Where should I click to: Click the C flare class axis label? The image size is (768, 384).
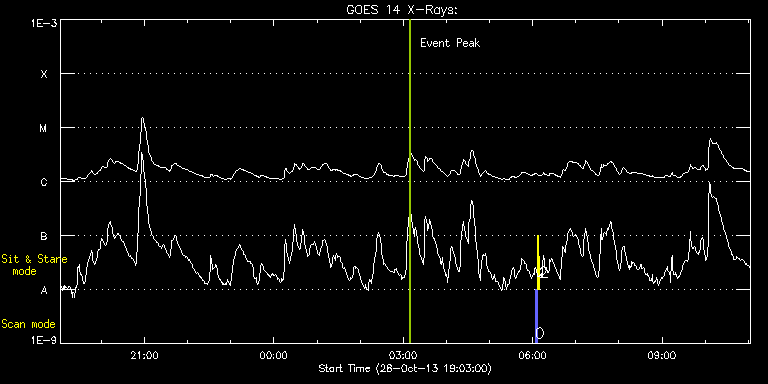point(44,182)
